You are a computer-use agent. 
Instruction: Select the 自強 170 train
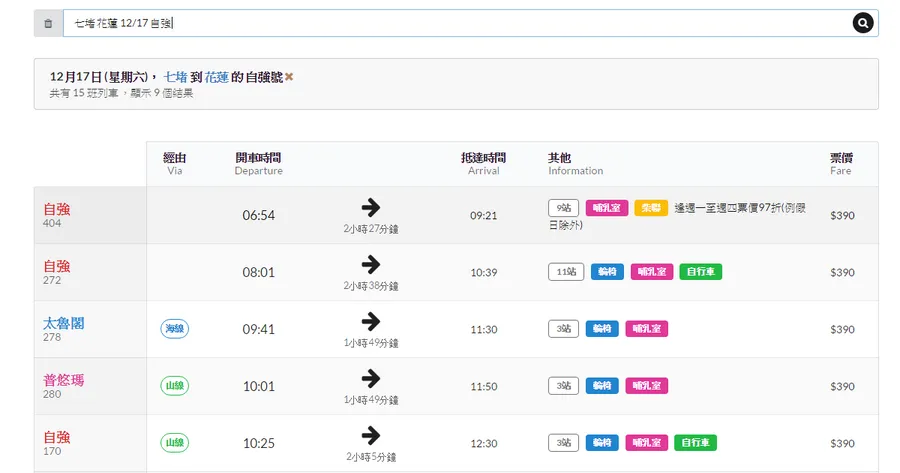tap(57, 437)
